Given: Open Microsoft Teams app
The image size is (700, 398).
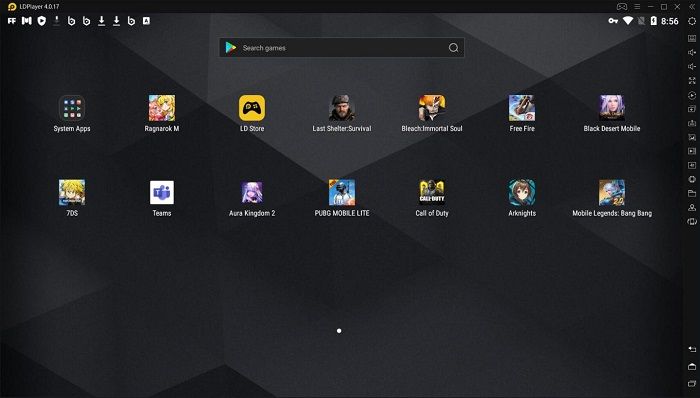Looking at the screenshot, I should [x=162, y=192].
